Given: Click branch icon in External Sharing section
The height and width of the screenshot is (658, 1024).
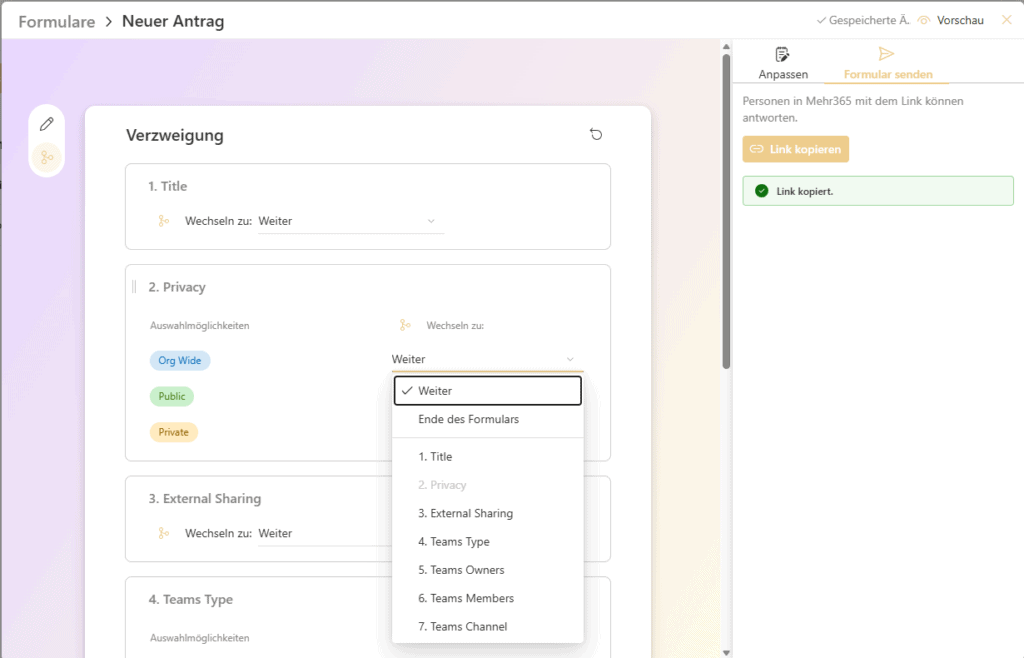Looking at the screenshot, I should click(x=164, y=533).
